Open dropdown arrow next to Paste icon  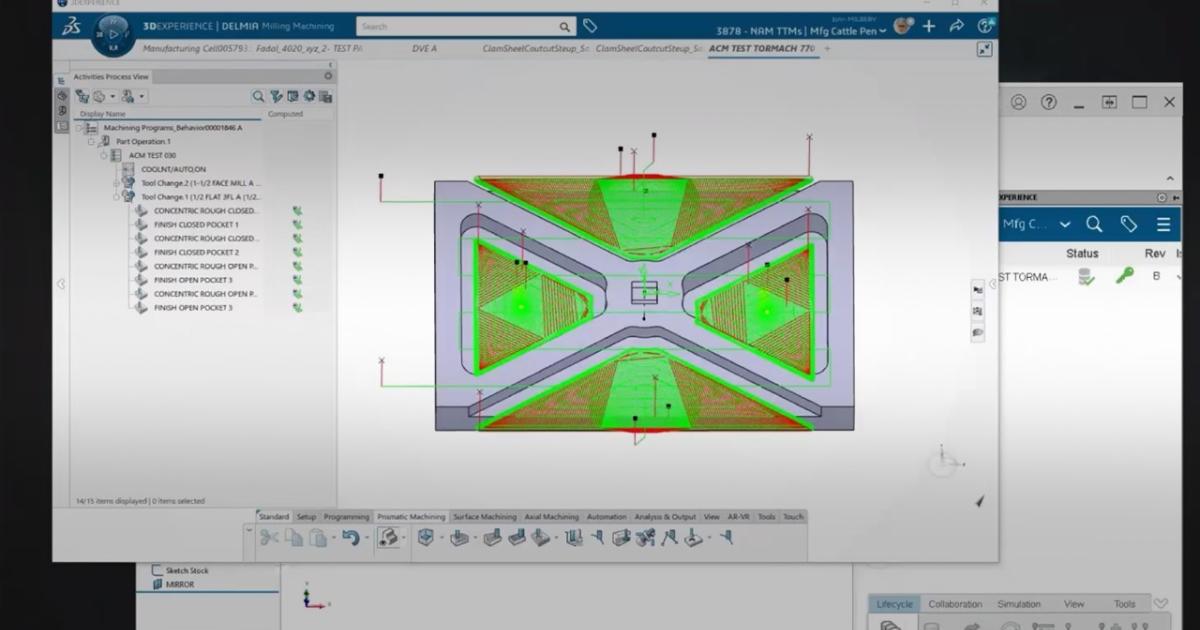[332, 538]
